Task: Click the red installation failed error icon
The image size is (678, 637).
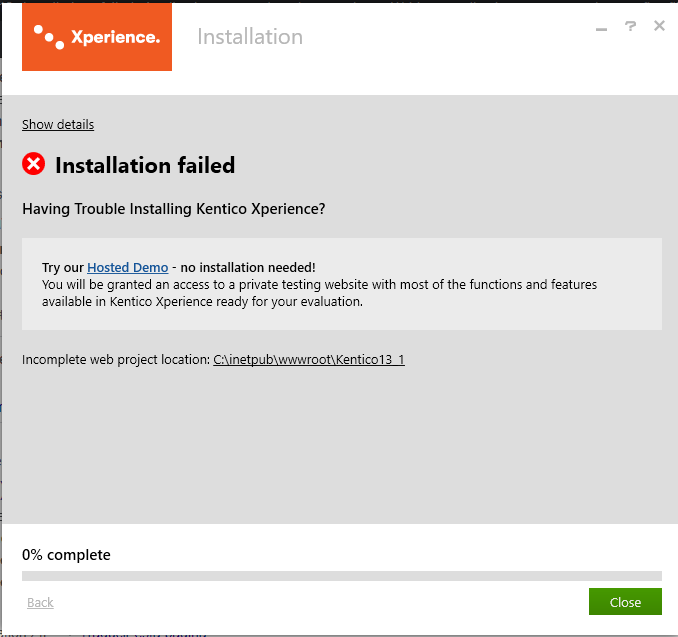Action: 34,164
